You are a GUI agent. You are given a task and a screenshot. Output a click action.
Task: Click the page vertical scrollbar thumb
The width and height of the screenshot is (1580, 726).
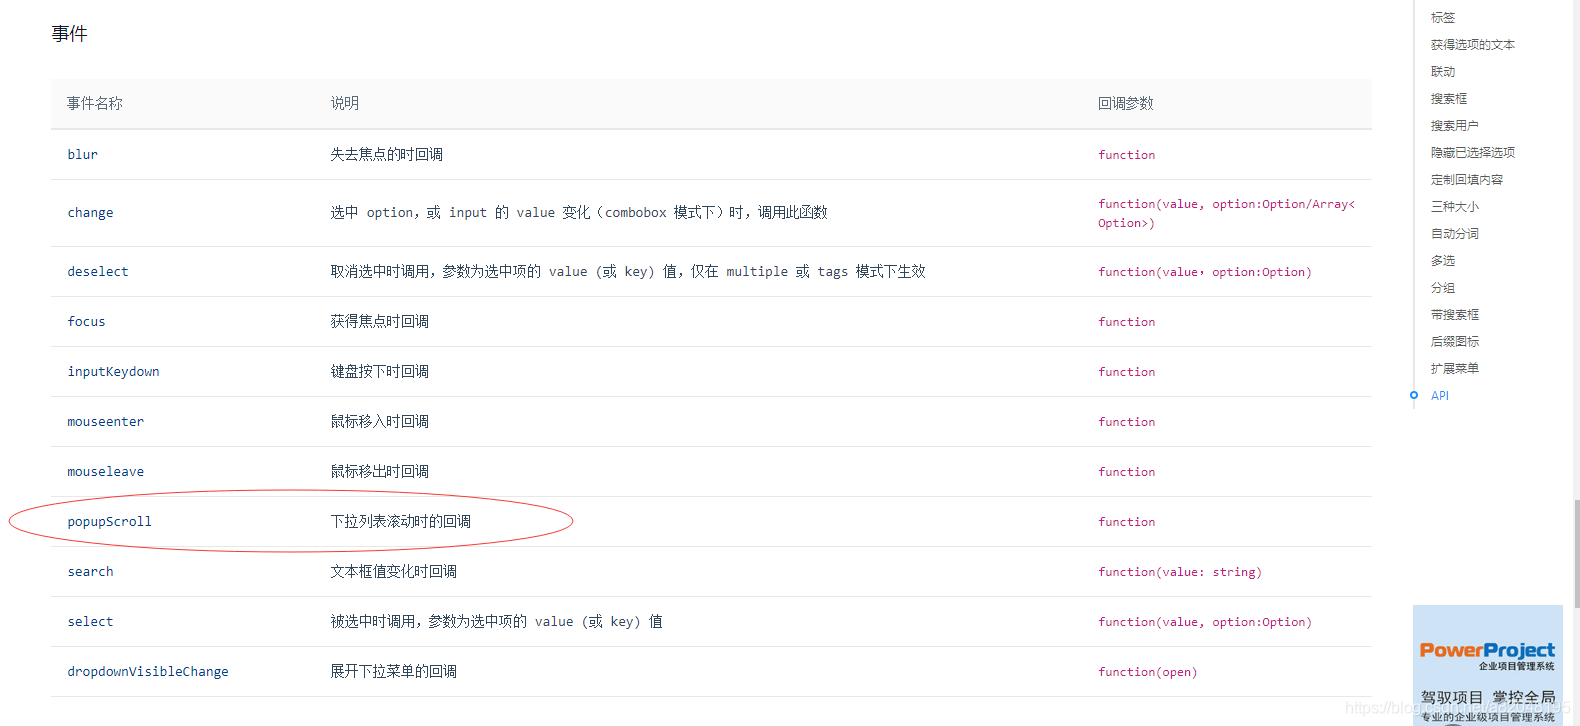1577,553
